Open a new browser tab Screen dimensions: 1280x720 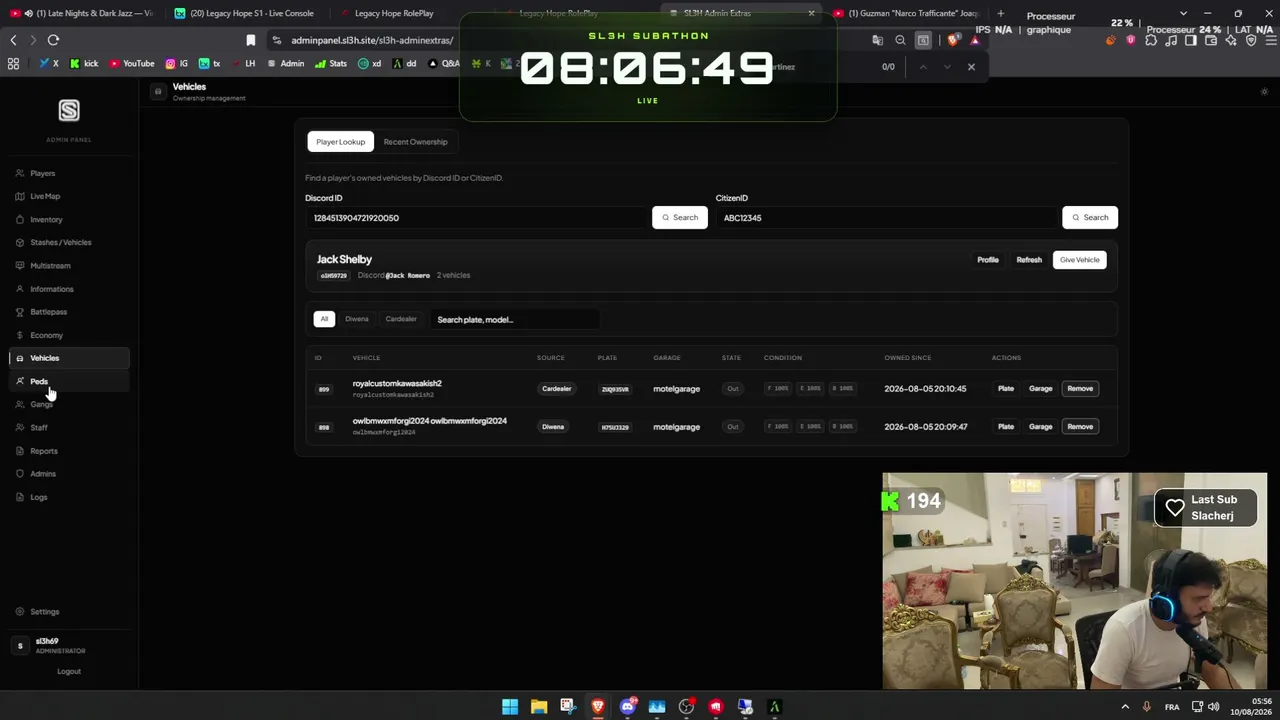click(x=1001, y=13)
